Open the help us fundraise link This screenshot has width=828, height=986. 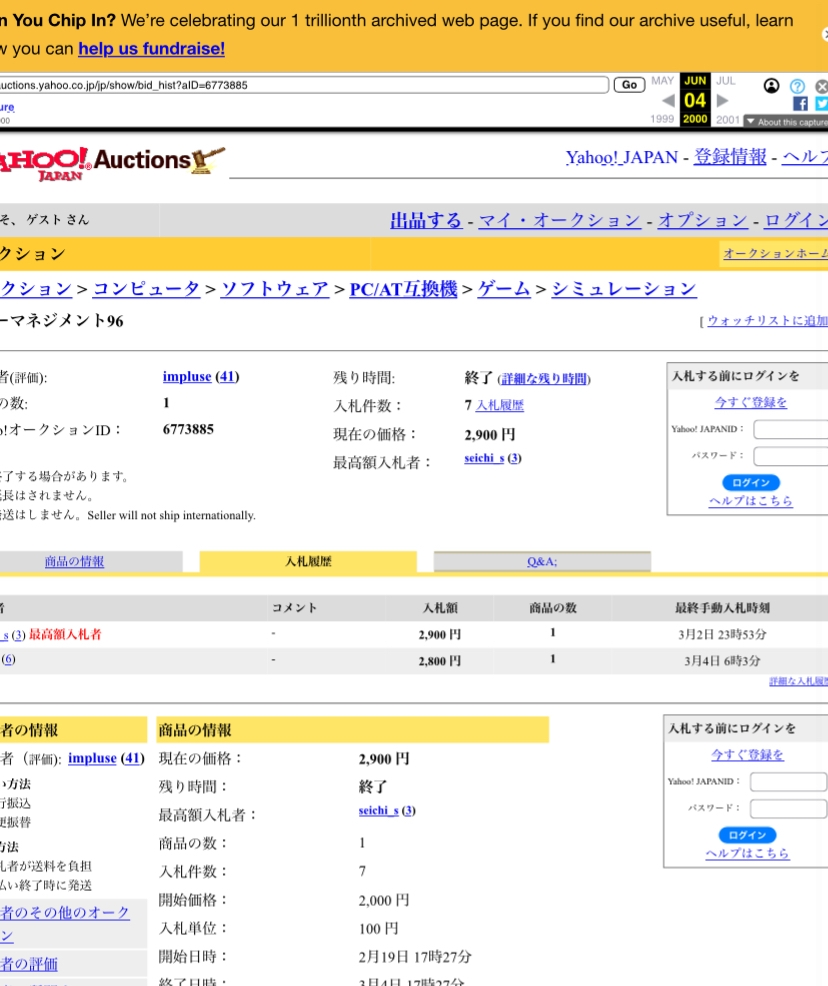click(152, 48)
